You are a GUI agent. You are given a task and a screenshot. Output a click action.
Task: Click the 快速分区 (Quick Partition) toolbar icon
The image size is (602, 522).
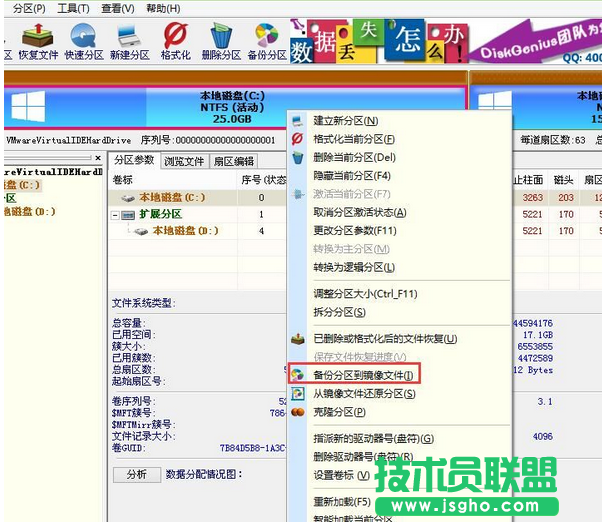pos(83,41)
